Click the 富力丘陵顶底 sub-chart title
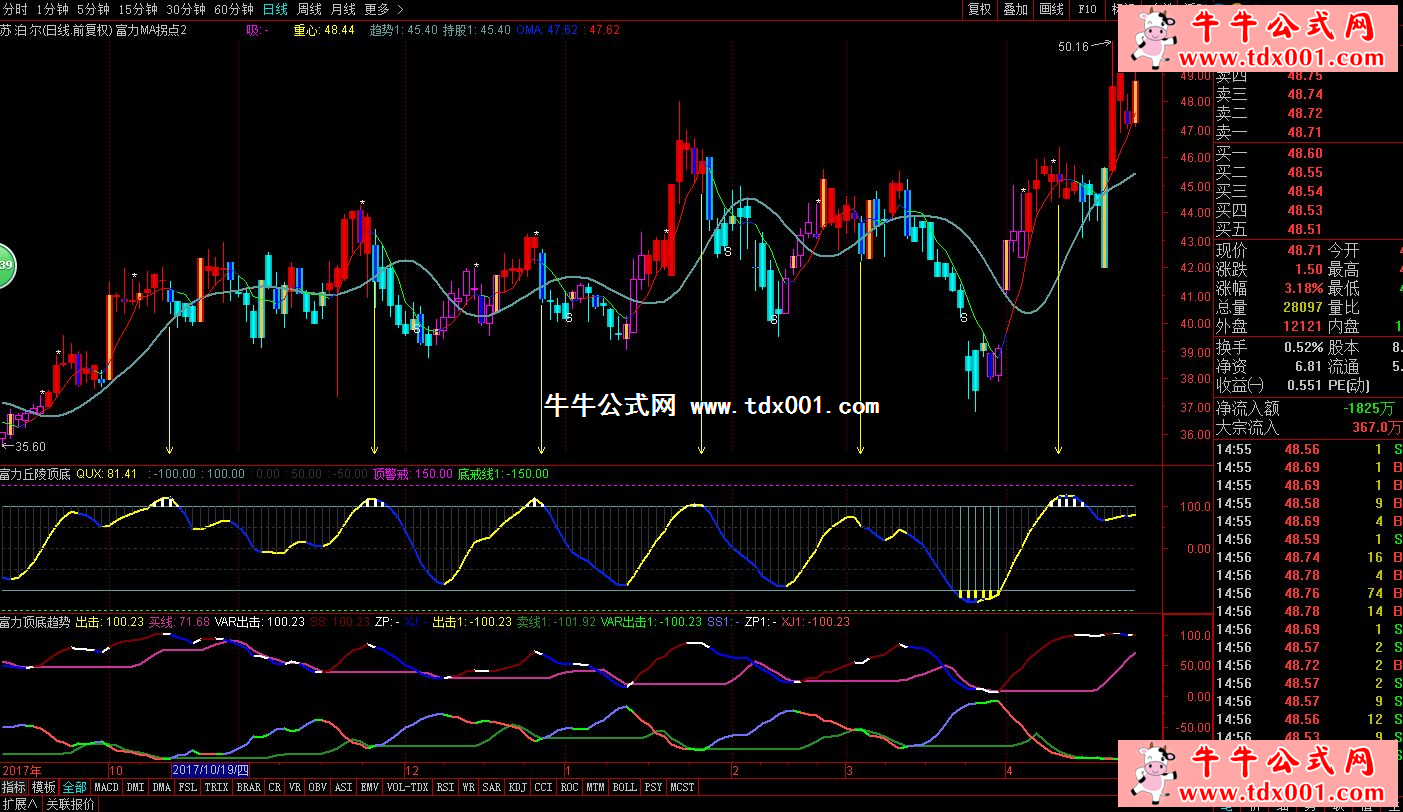Screen dimensions: 1403x812 tap(35, 474)
